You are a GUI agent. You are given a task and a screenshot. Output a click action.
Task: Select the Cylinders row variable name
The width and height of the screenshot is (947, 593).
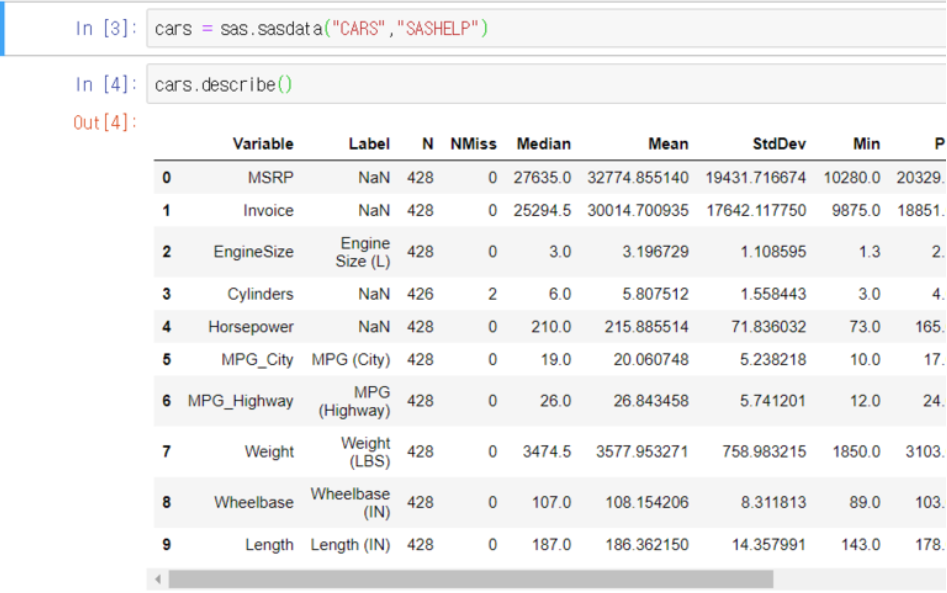[x=260, y=294]
